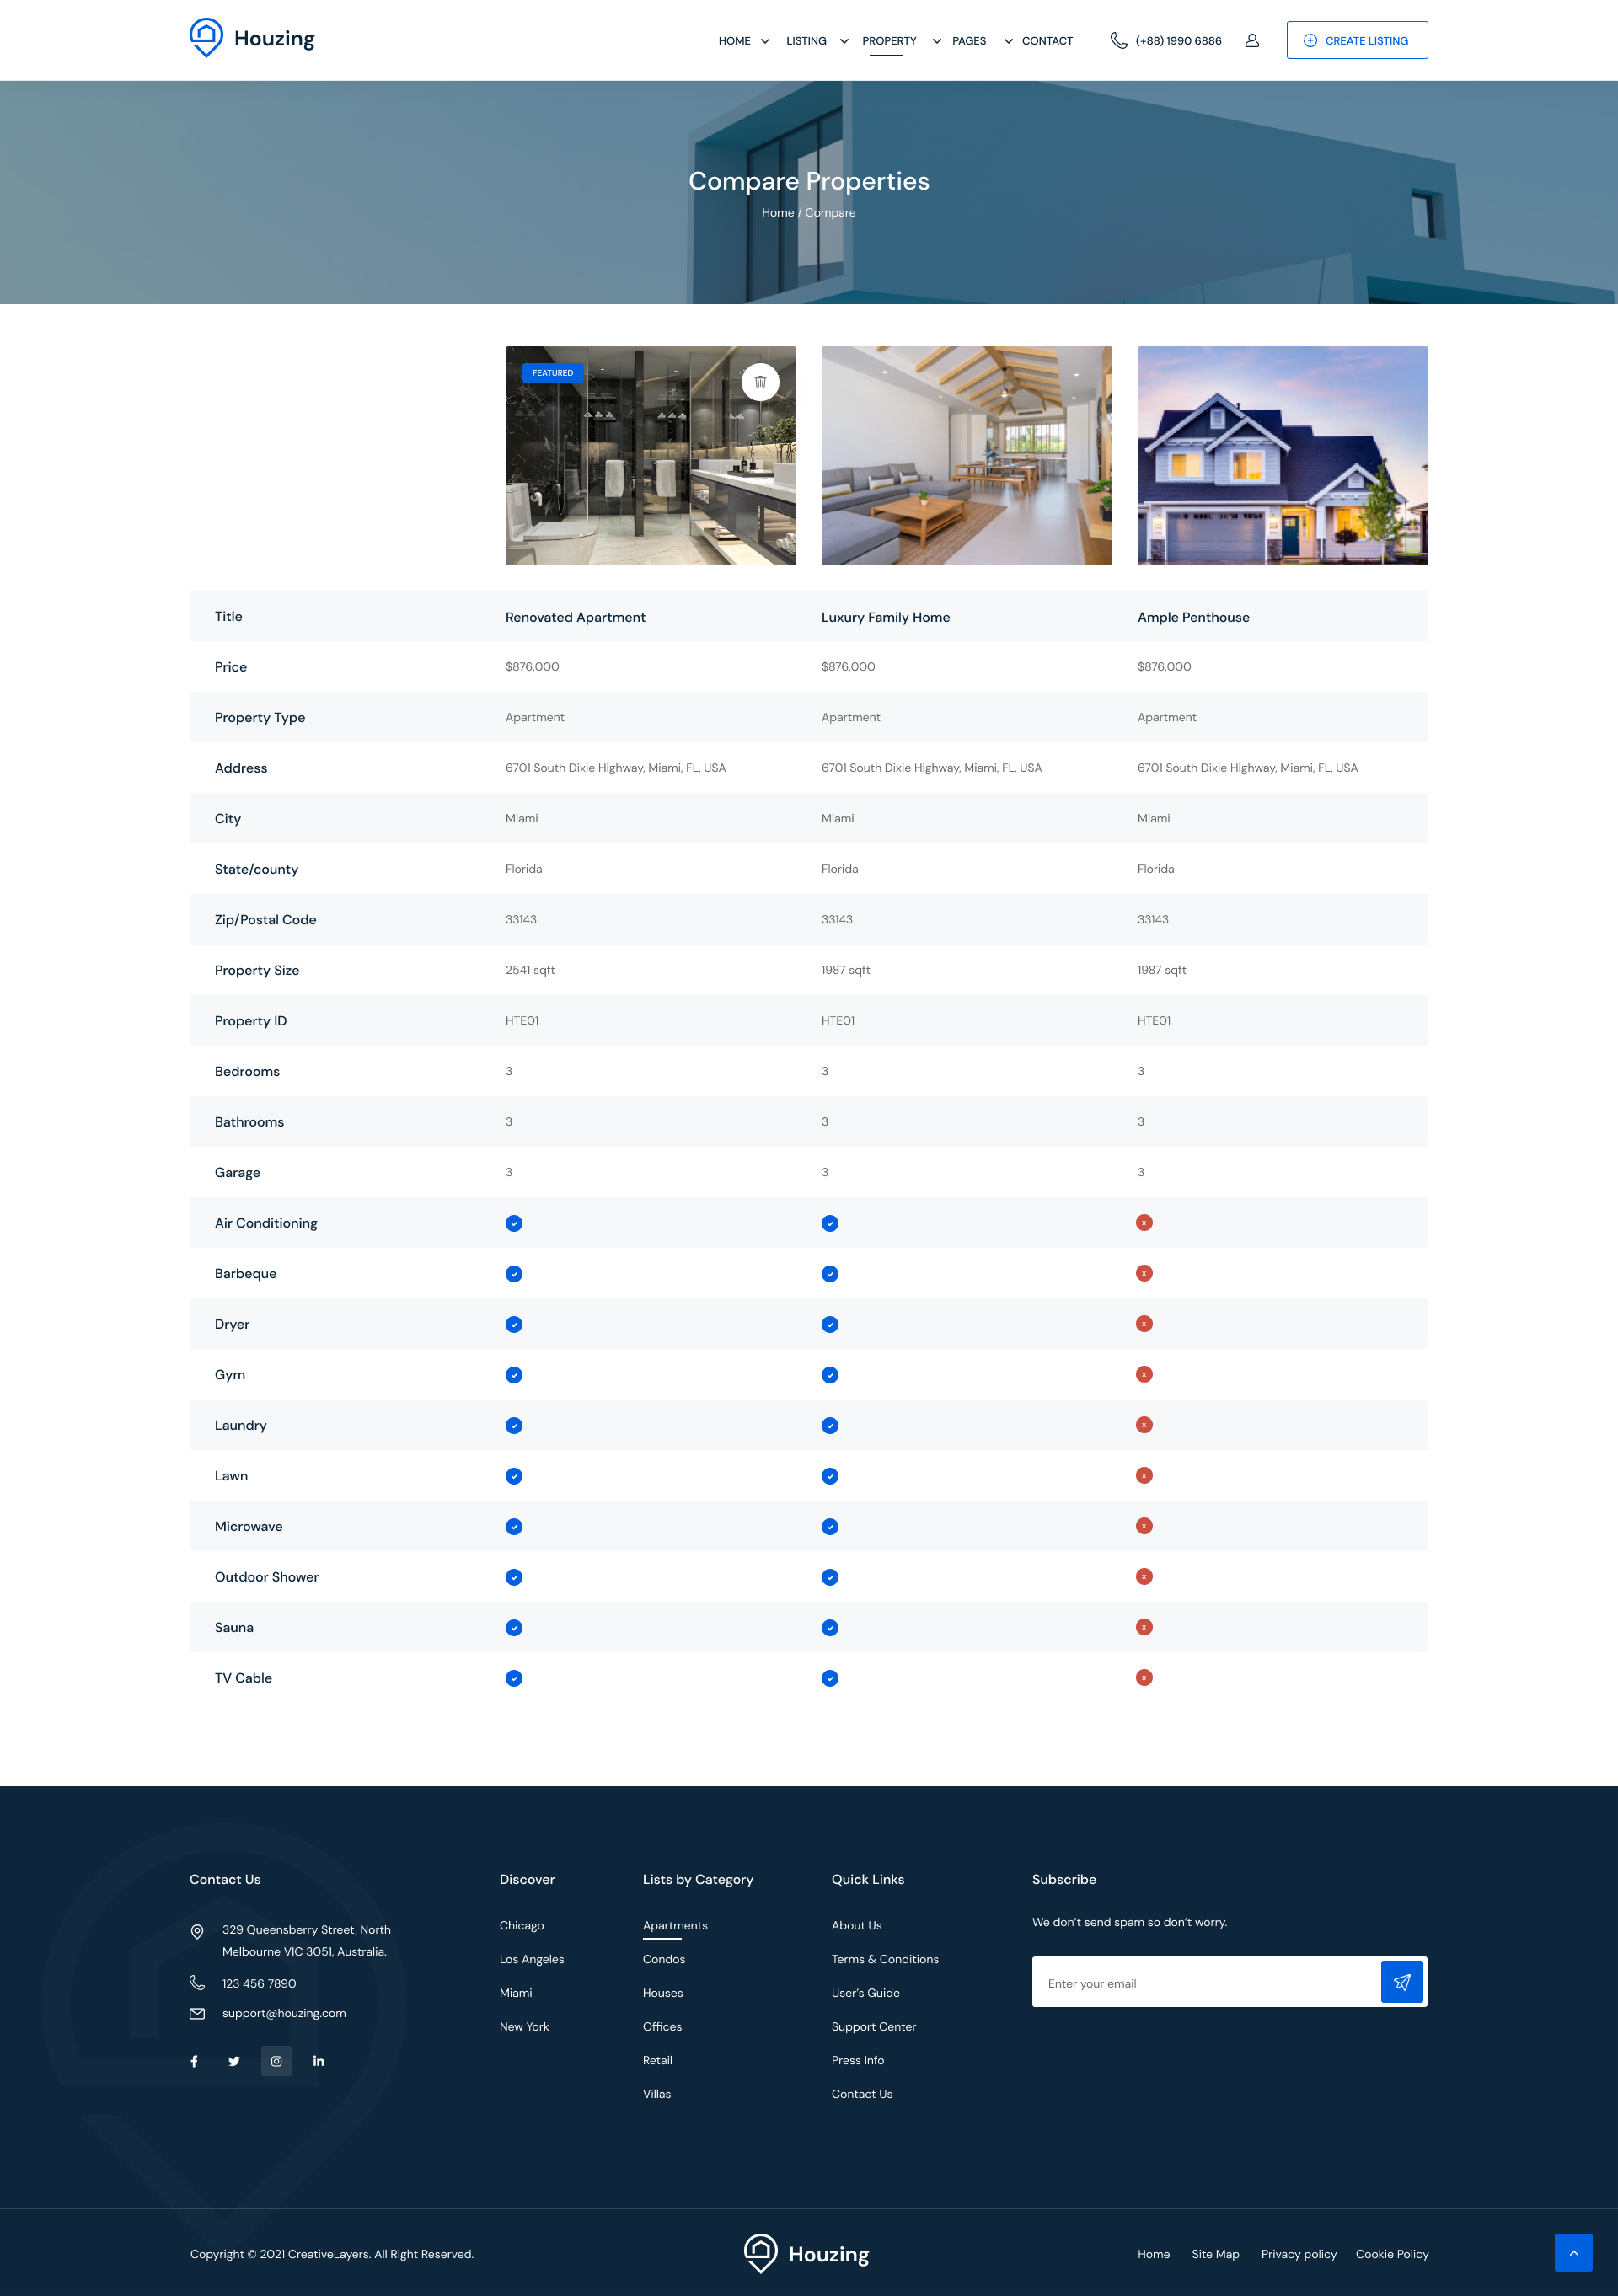Screen dimensions: 1618x2296
Task: Follow the Terms & Conditions footer link
Action: pyautogui.click(x=884, y=1959)
